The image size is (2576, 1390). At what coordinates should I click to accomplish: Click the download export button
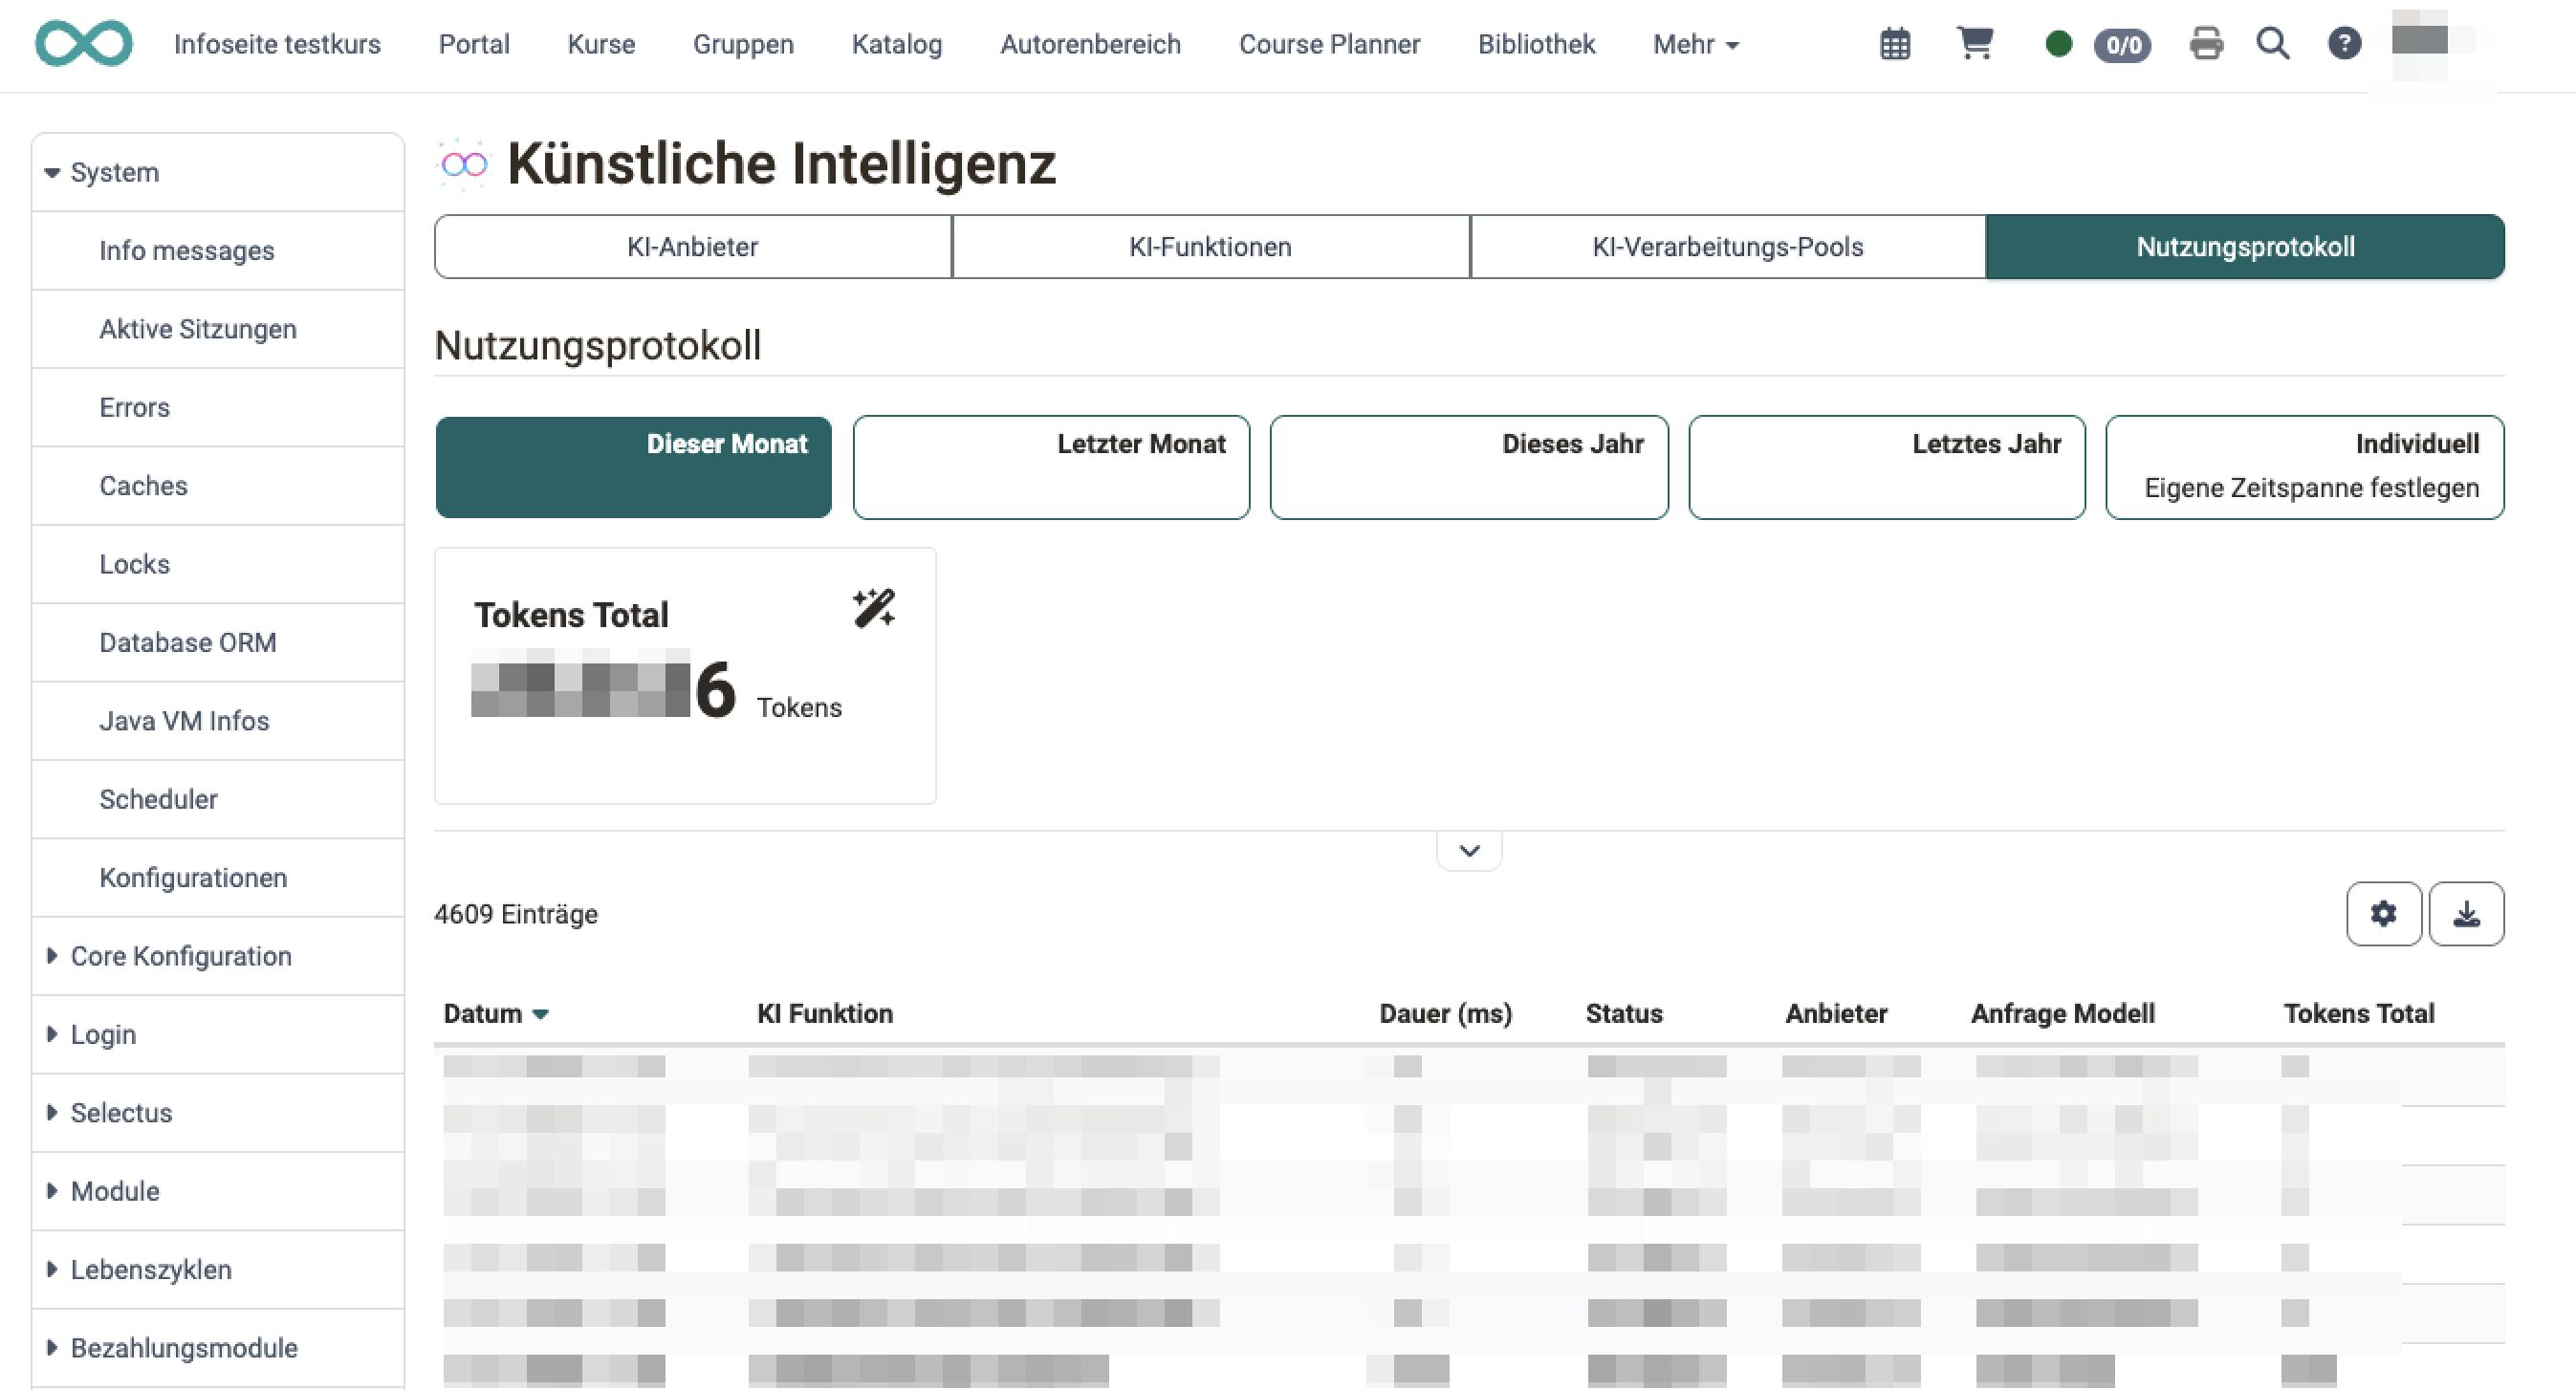pos(2466,913)
